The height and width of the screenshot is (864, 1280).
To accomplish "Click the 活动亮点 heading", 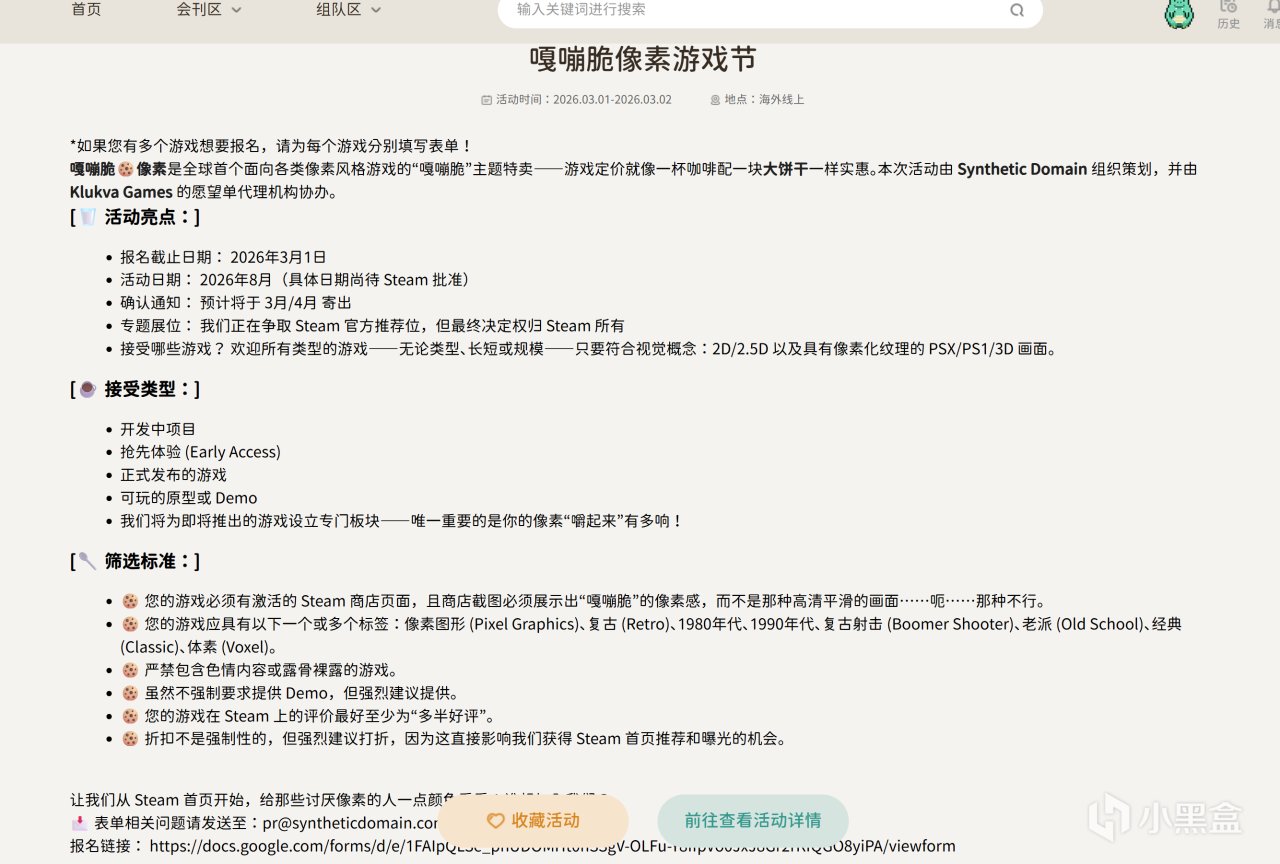I will click(135, 217).
